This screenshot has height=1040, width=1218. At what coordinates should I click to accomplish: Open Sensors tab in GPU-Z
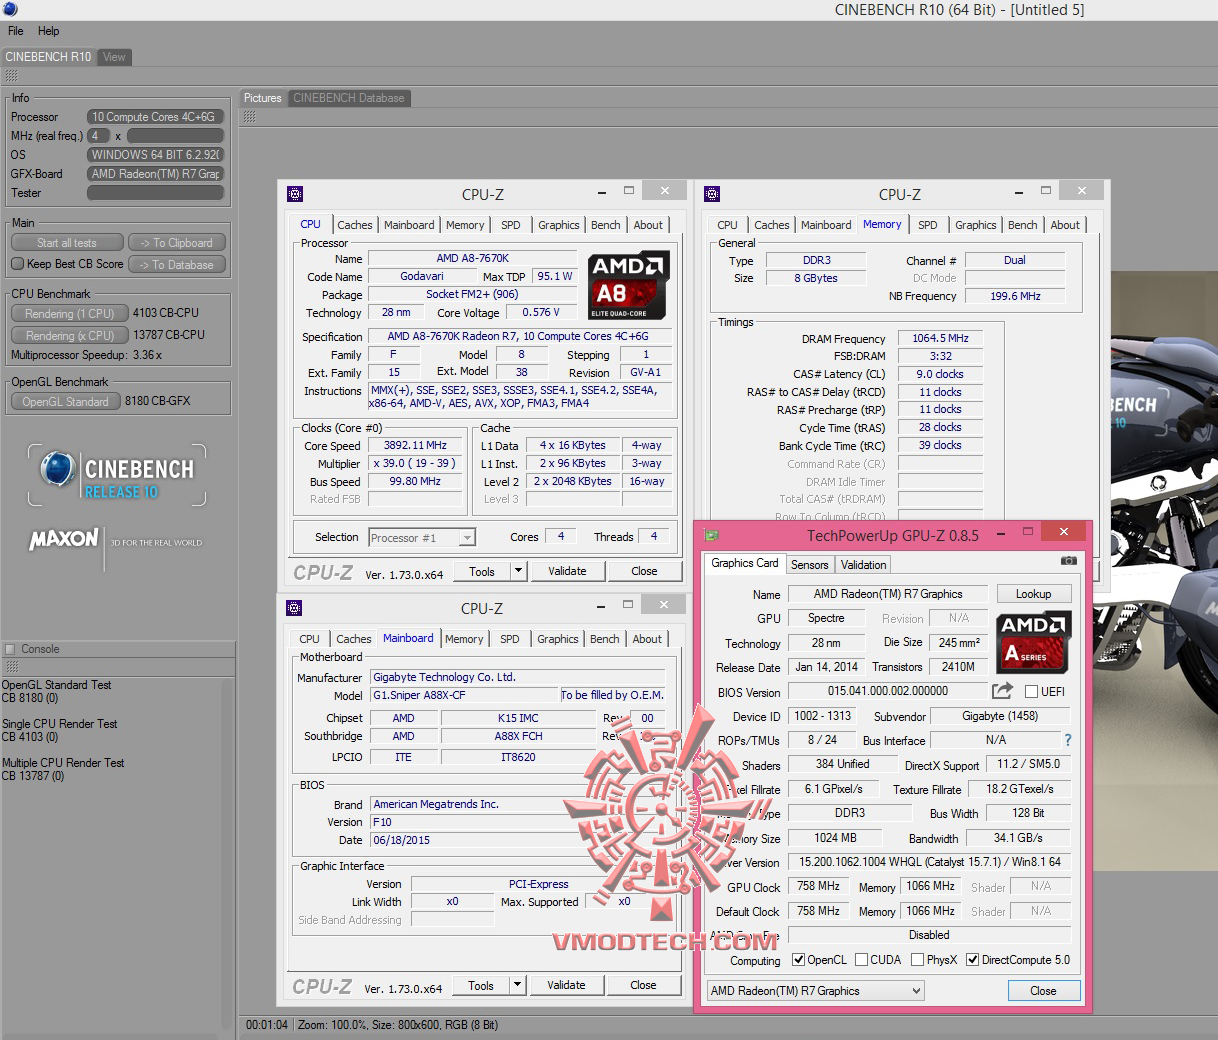coord(810,565)
